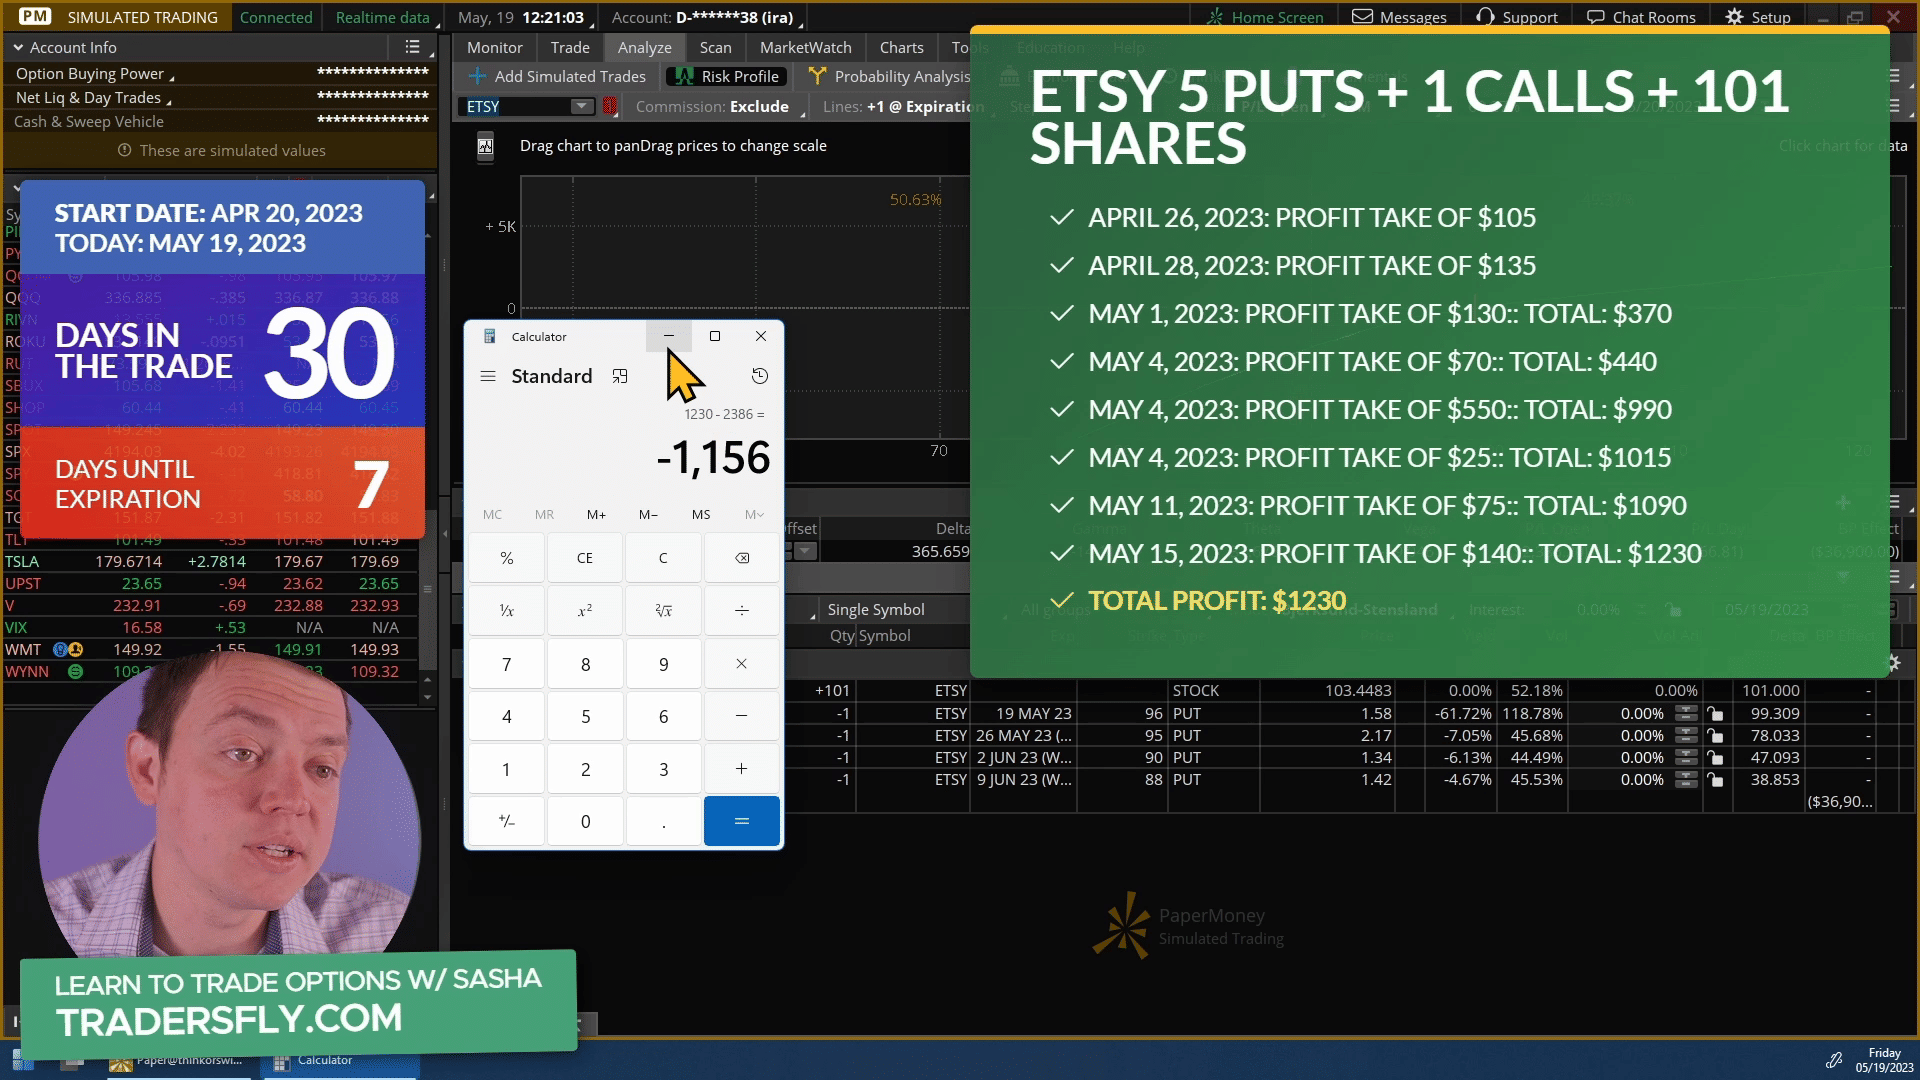Image resolution: width=1920 pixels, height=1080 pixels.
Task: Click the red icon beside ETSY symbol box
Action: pos(610,106)
